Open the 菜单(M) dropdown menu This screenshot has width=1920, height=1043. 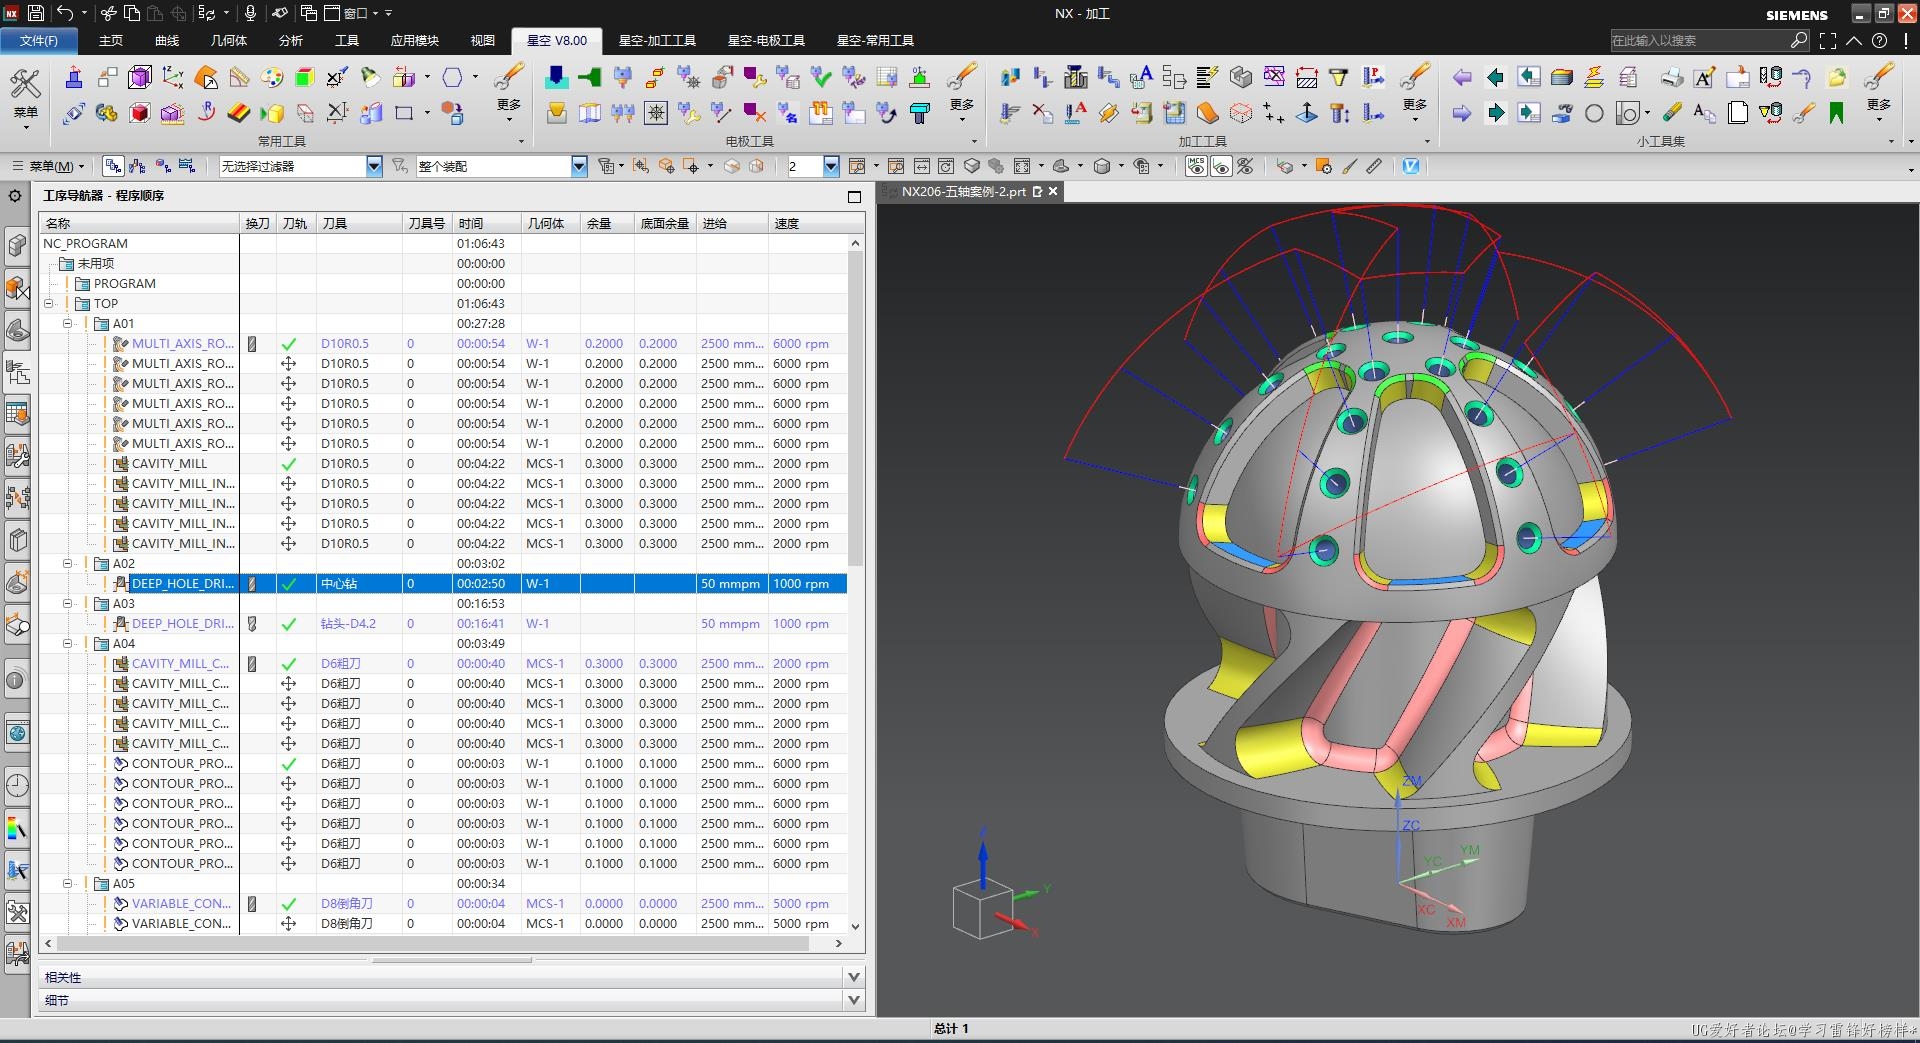coord(49,166)
